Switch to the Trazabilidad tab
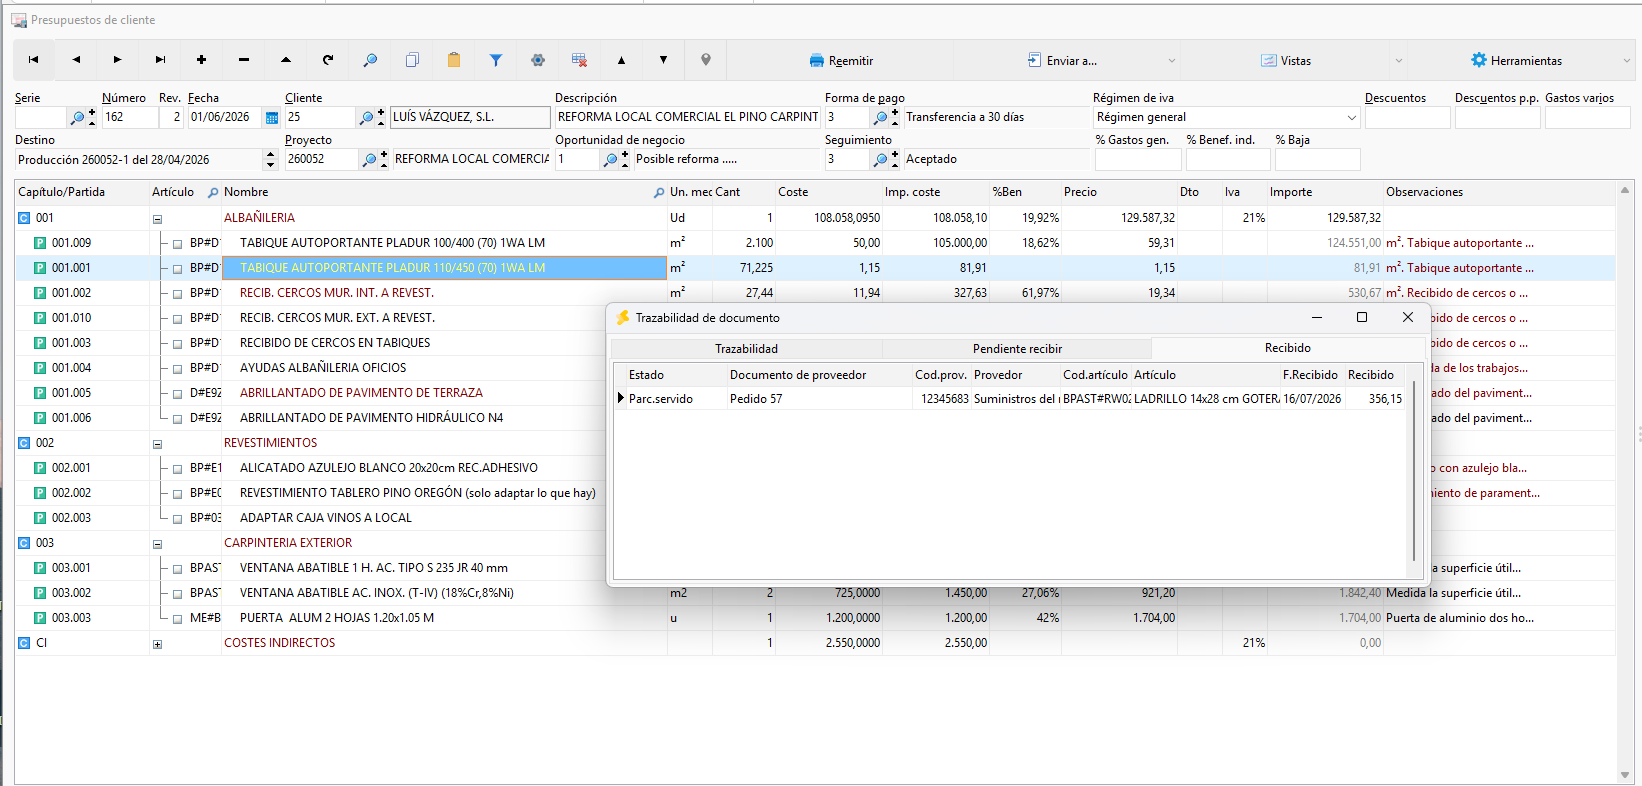The width and height of the screenshot is (1642, 786). click(746, 349)
